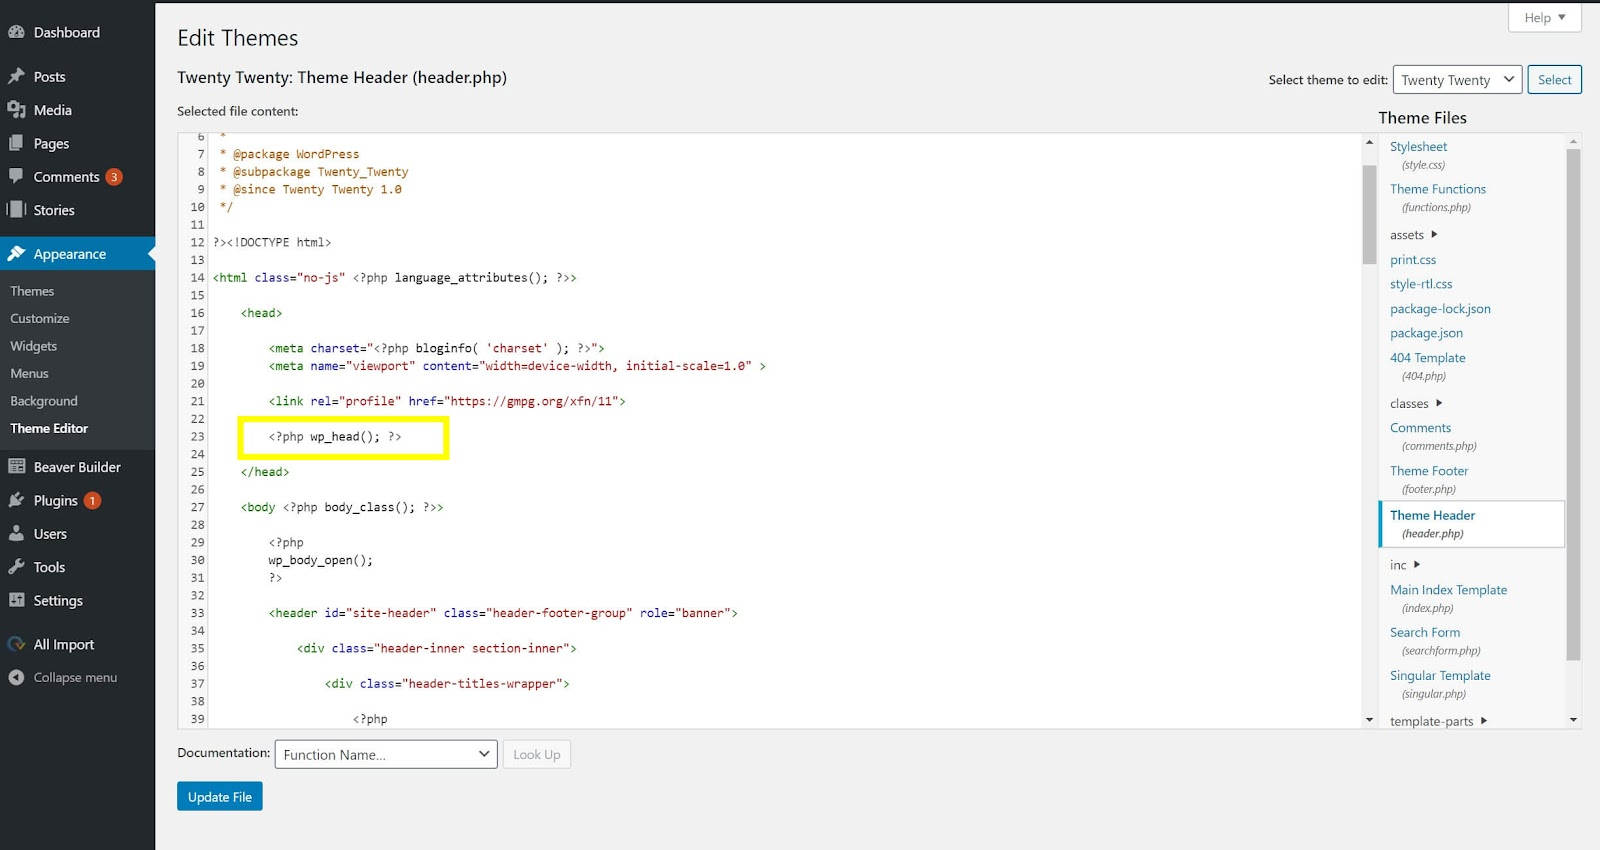
Task: Expand the inc folder
Action: pos(1405,565)
